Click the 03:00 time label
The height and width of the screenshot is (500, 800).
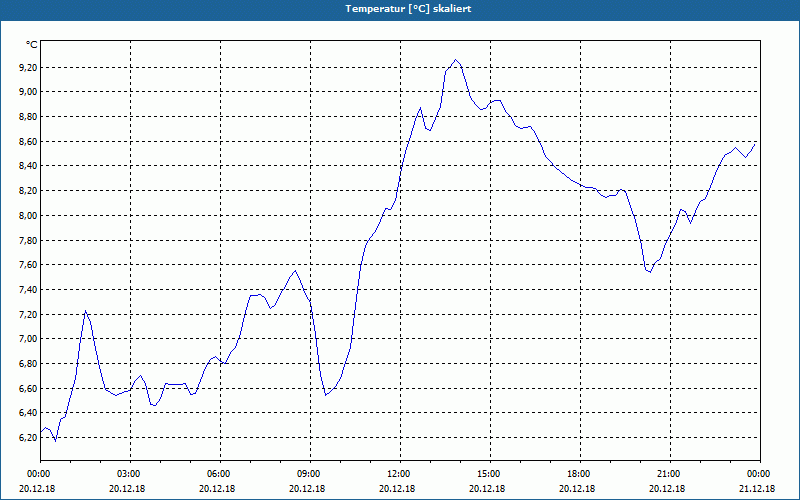point(128,474)
